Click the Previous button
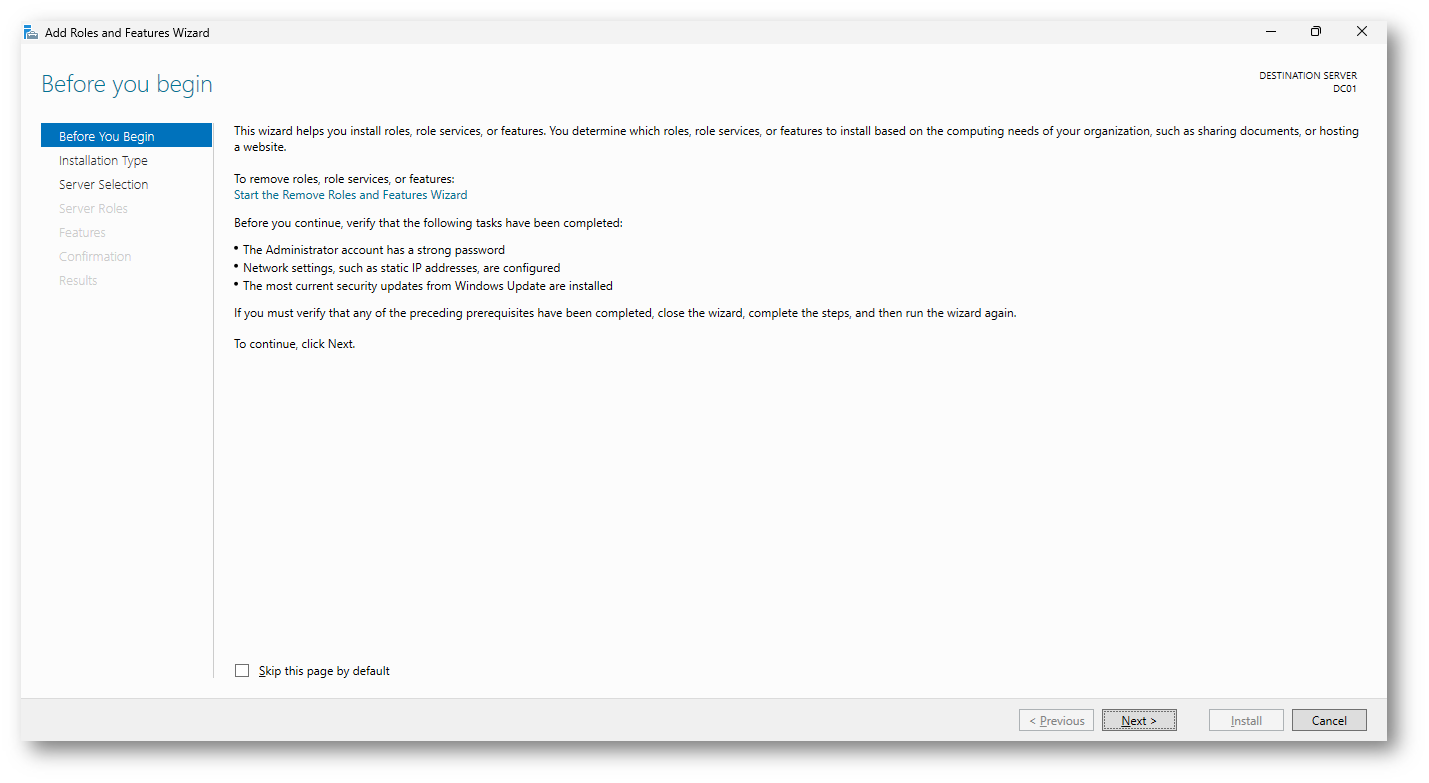1429x783 pixels. (x=1056, y=720)
